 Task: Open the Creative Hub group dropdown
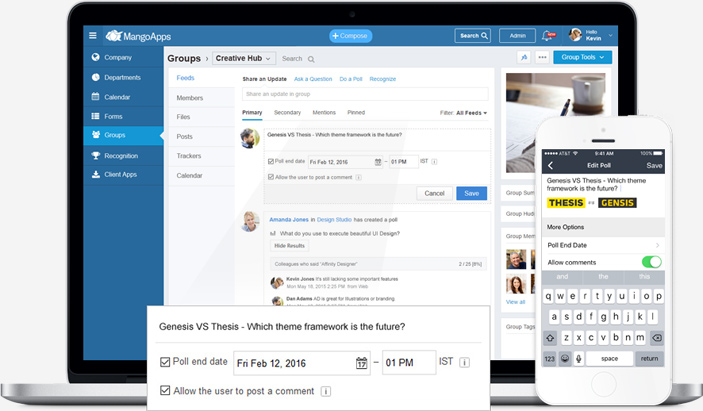[243, 59]
